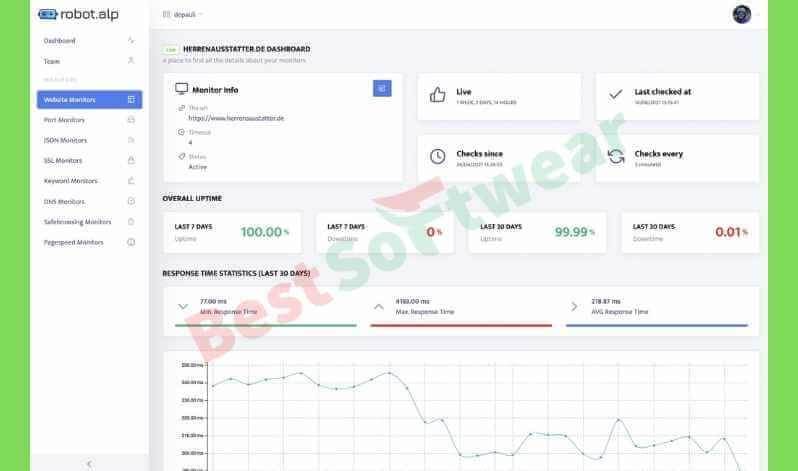Click the HERRENAUSSTATTER.DE DASHBOARD heading

[x=246, y=49]
